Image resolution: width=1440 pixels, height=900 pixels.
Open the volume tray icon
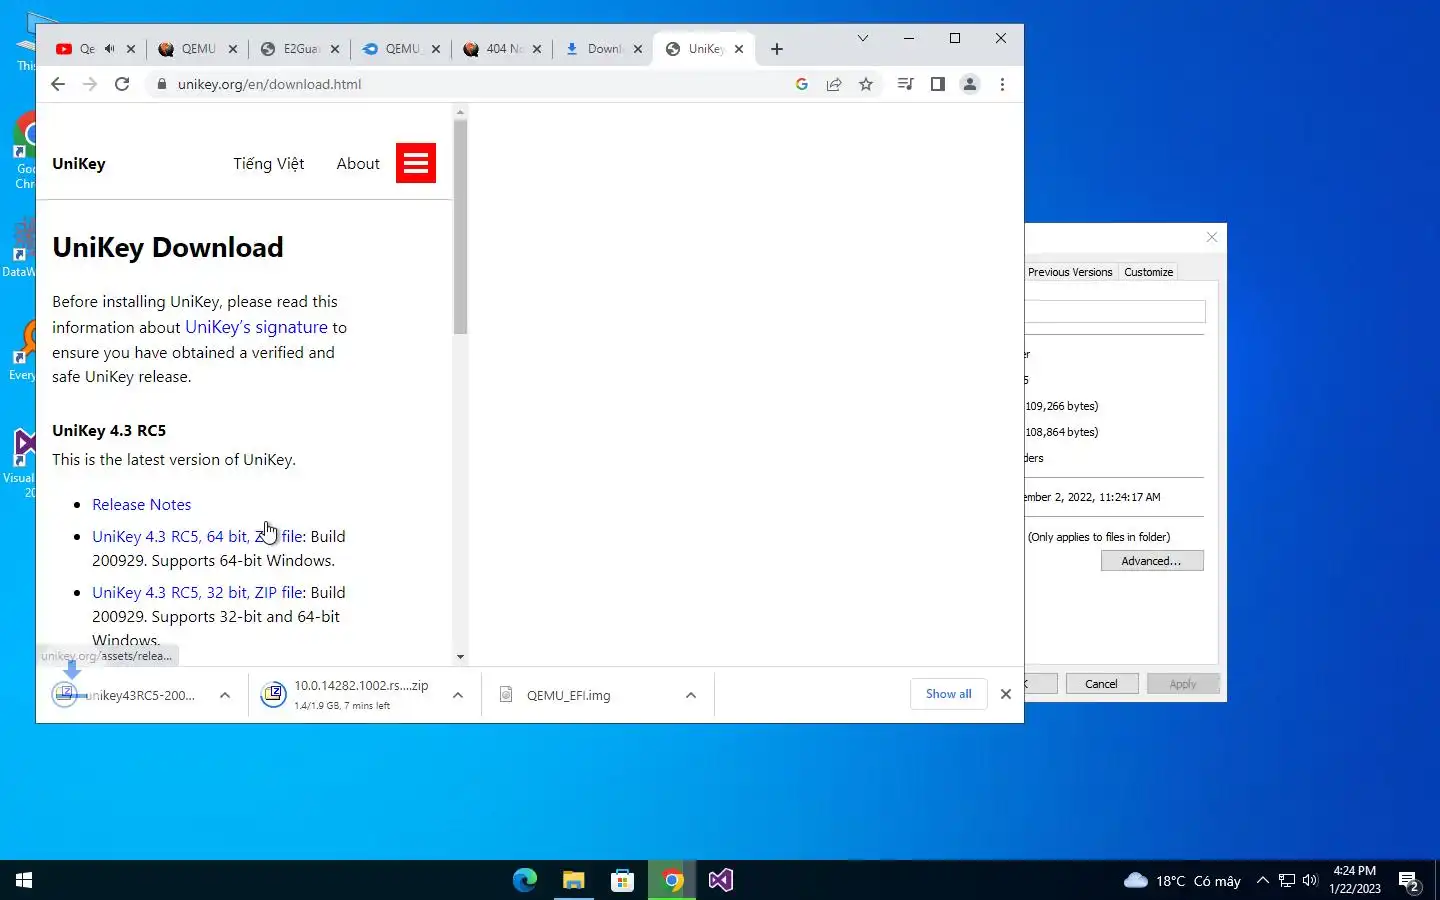pos(1310,880)
